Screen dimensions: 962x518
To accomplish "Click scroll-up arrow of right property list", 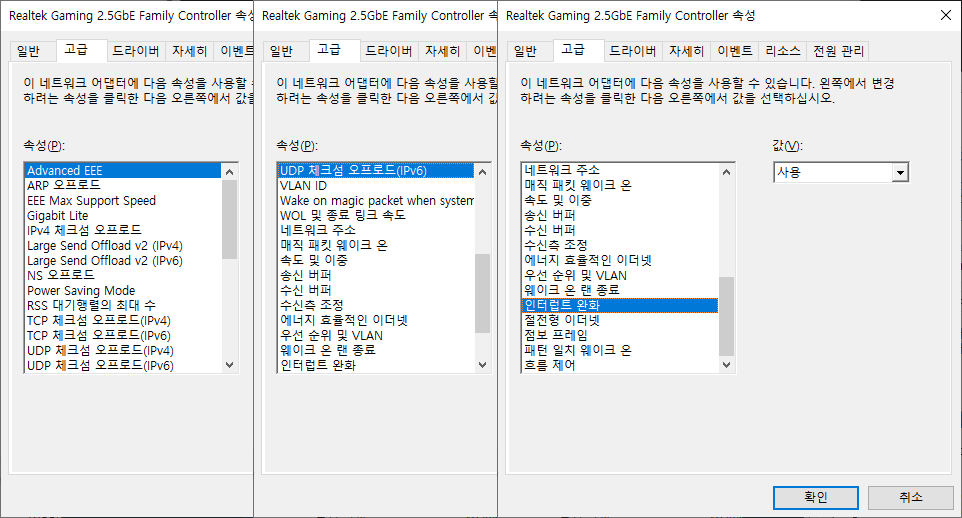I will tap(726, 172).
